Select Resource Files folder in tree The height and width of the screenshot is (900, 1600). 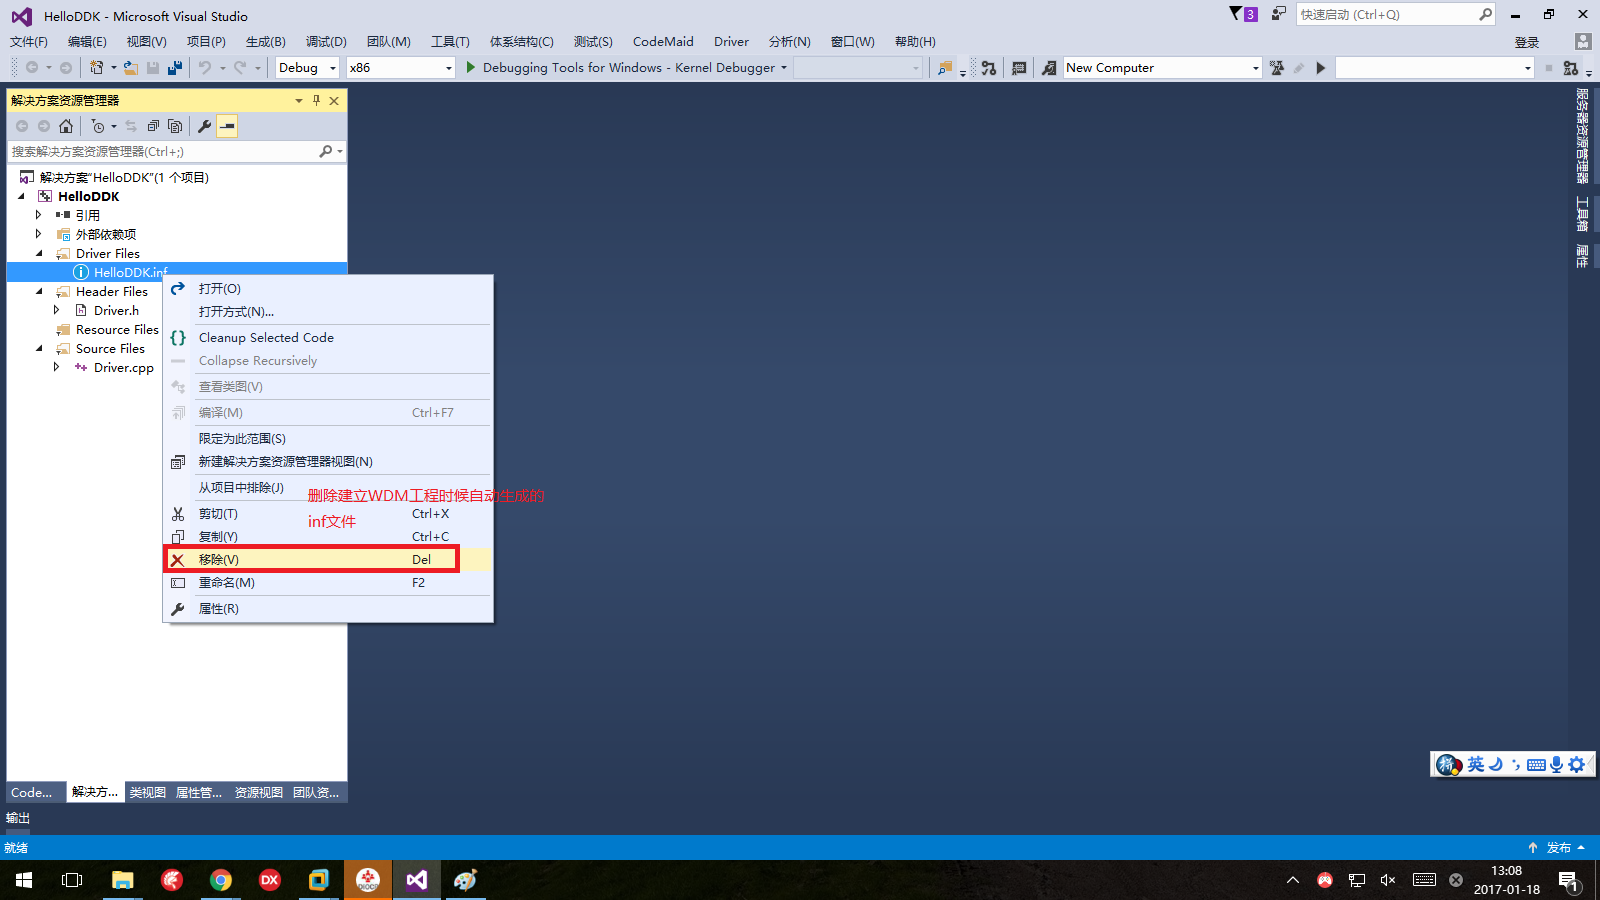117,329
